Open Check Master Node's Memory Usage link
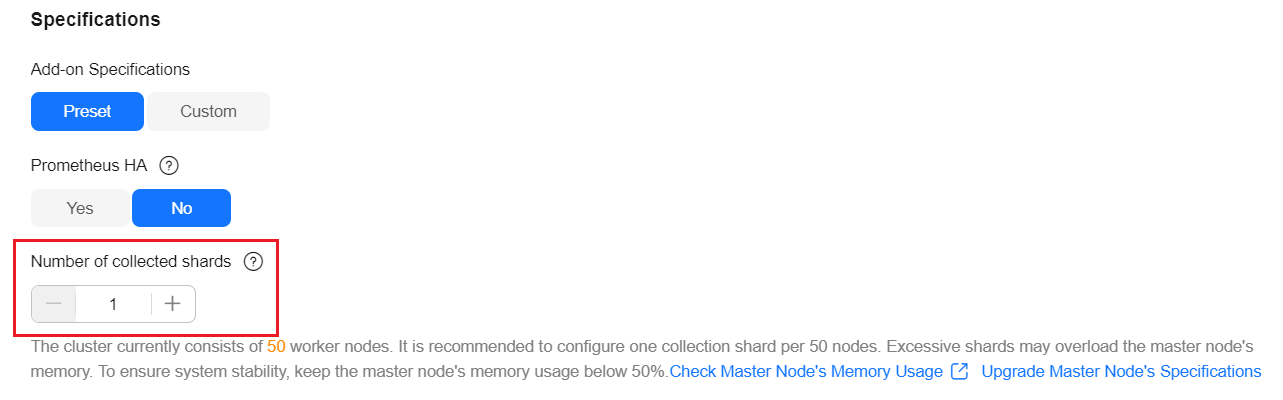Viewport: 1283px width, 400px height. [x=806, y=372]
